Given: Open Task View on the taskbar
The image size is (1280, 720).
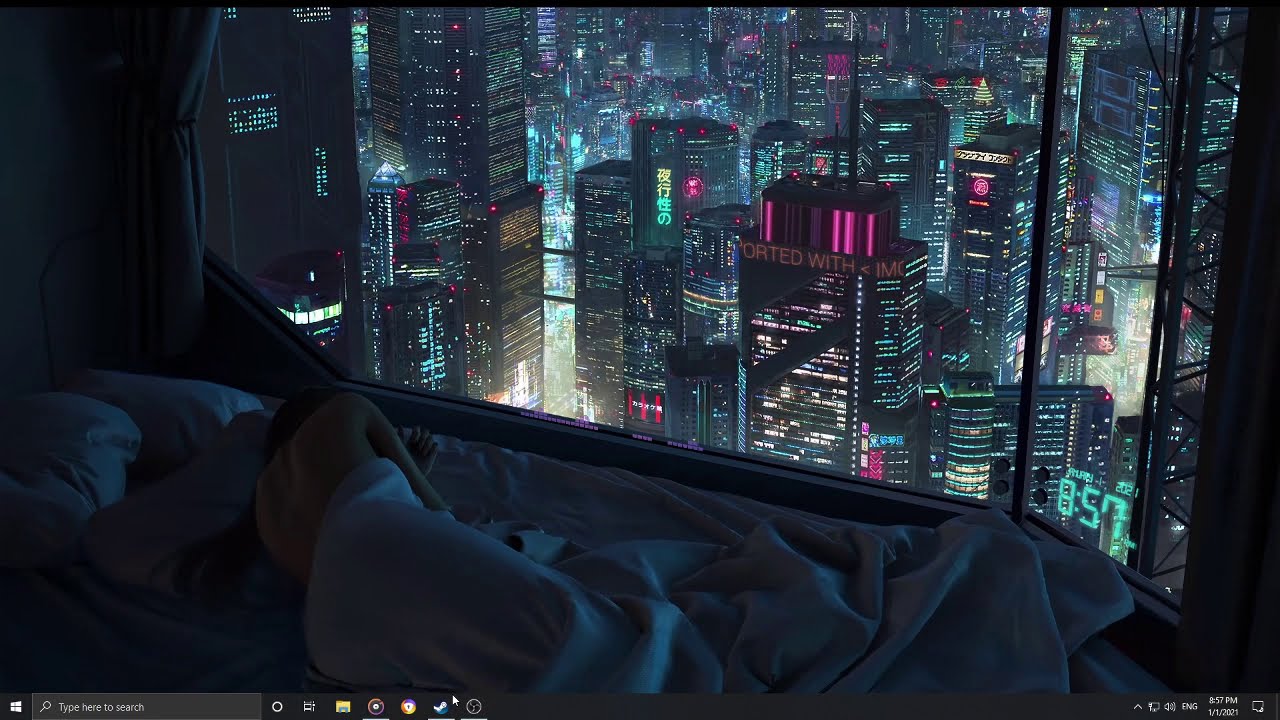Looking at the screenshot, I should click(x=310, y=707).
